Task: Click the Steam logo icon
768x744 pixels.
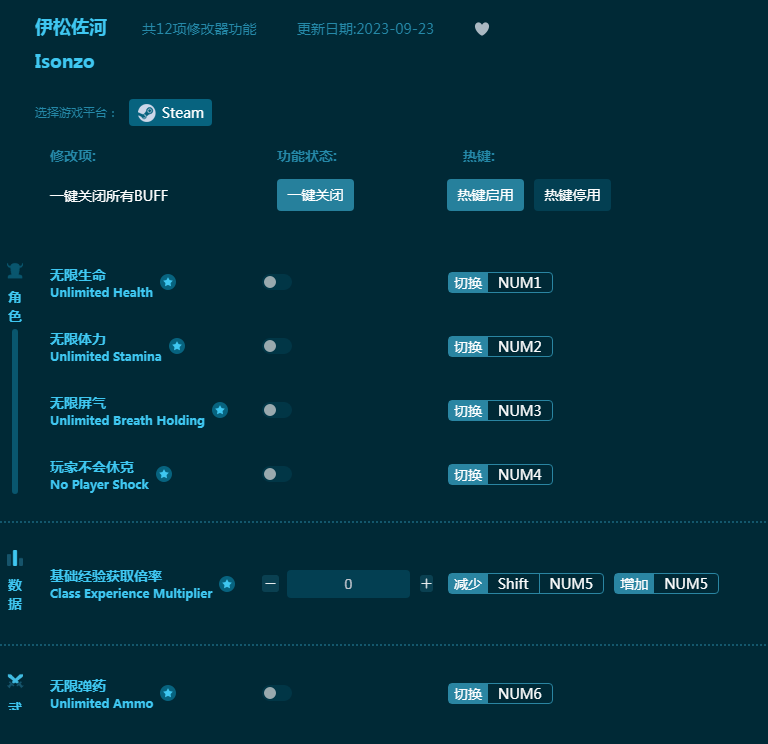Action: click(146, 113)
